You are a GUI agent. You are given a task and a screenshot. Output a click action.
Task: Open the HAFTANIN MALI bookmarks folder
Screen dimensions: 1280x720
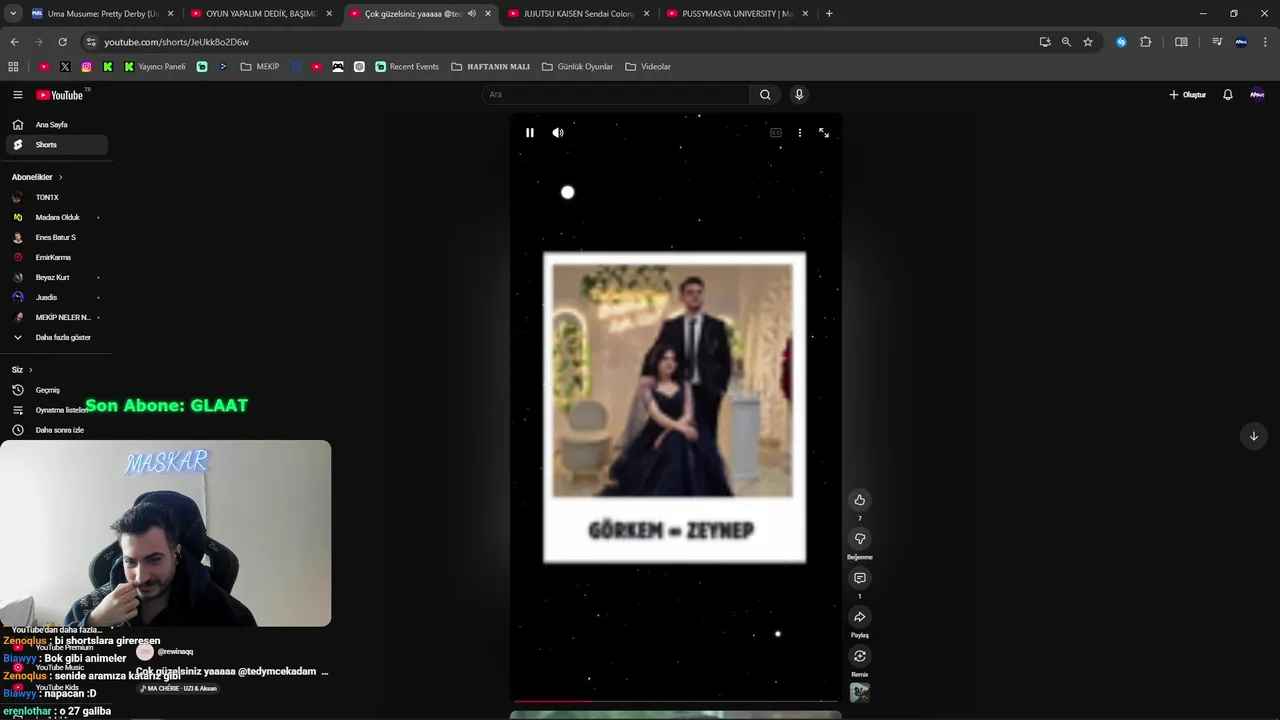pos(490,67)
